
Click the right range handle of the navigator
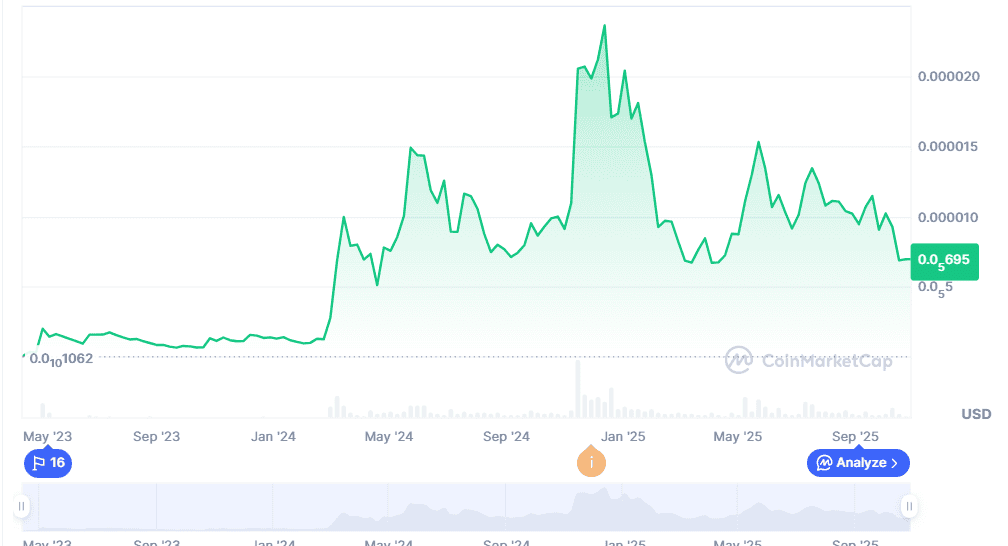(909, 507)
